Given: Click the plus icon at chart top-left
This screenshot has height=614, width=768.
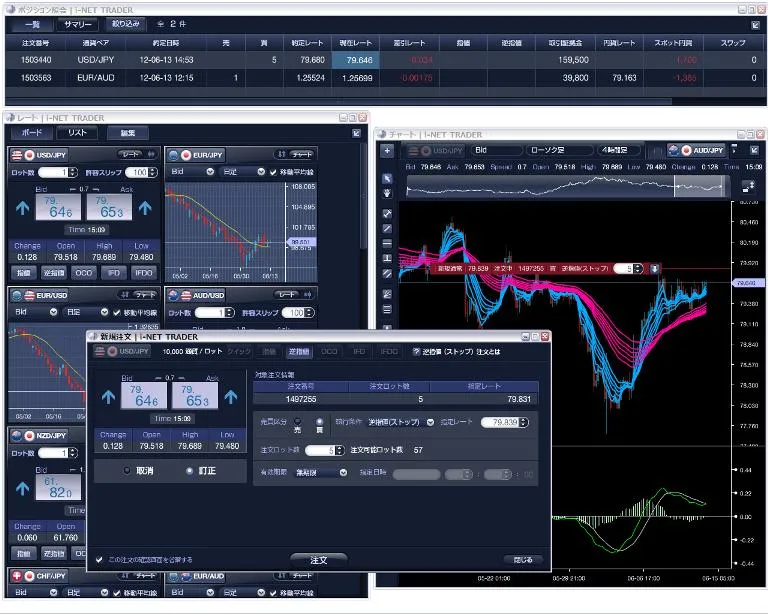Looking at the screenshot, I should click(x=387, y=151).
